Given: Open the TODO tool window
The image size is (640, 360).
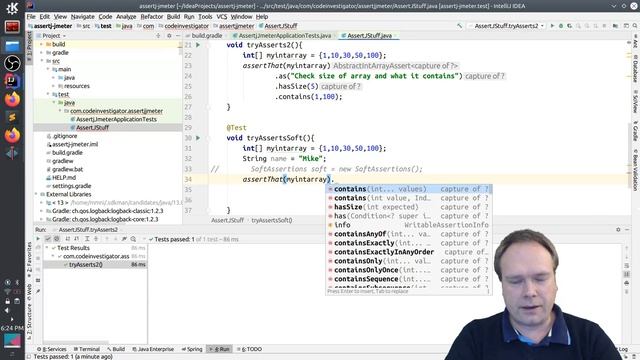Looking at the screenshot, I should pyautogui.click(x=249, y=349).
